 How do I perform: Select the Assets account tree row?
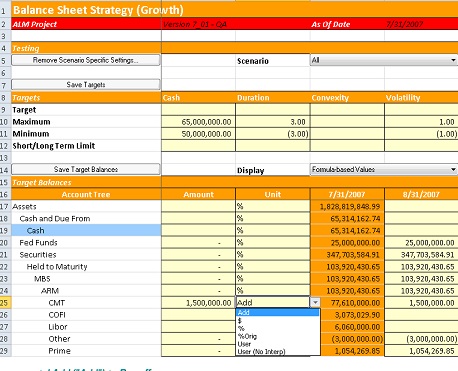click(x=86, y=206)
